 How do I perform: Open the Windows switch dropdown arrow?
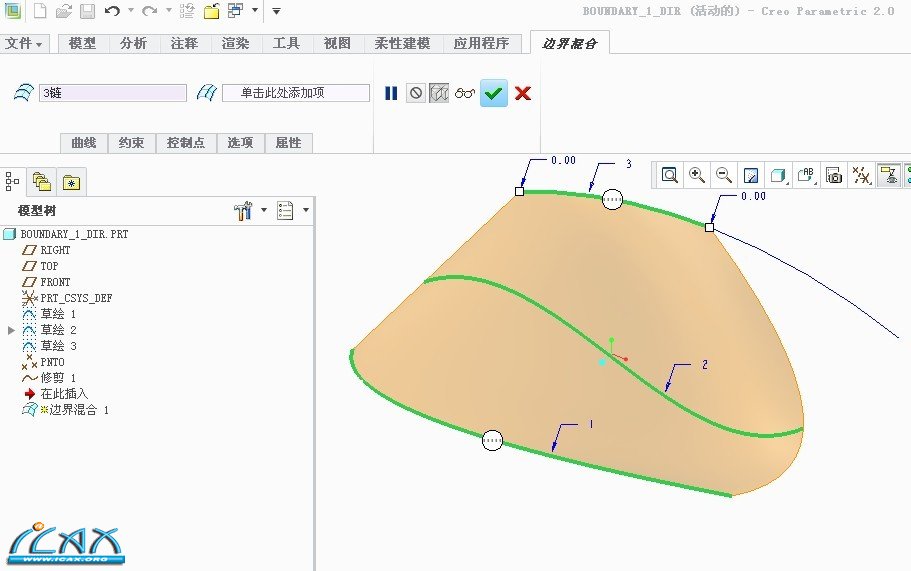pyautogui.click(x=254, y=10)
